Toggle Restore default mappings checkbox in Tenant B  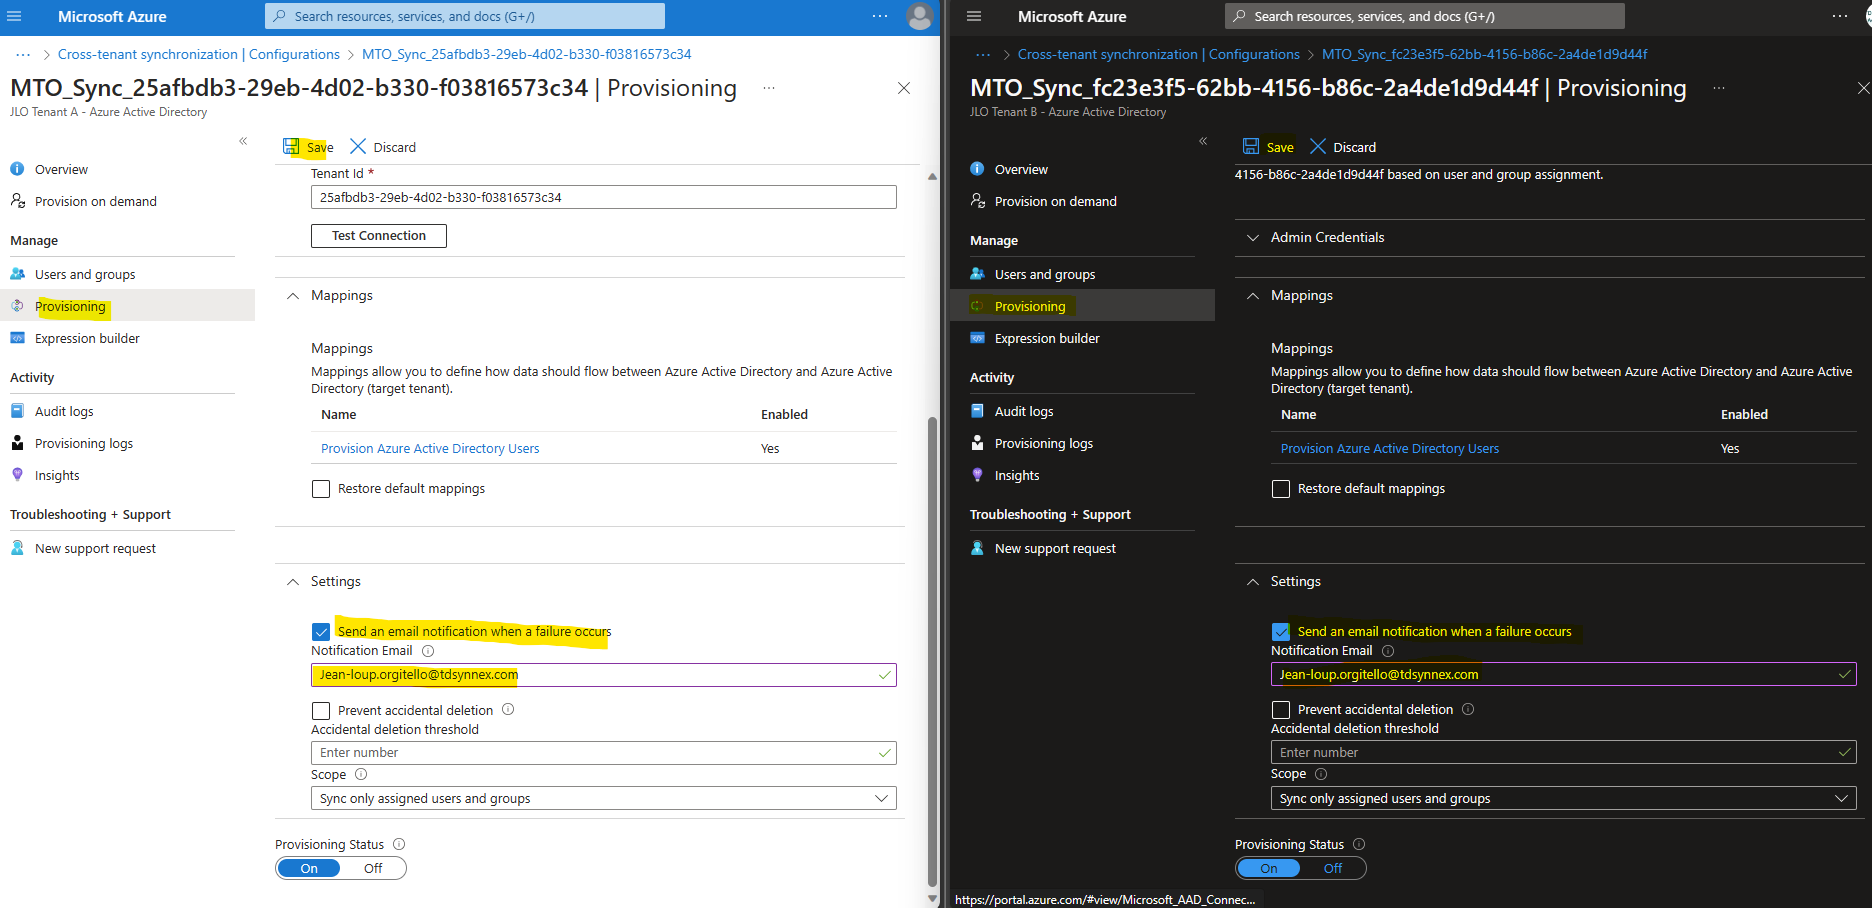(x=1281, y=489)
